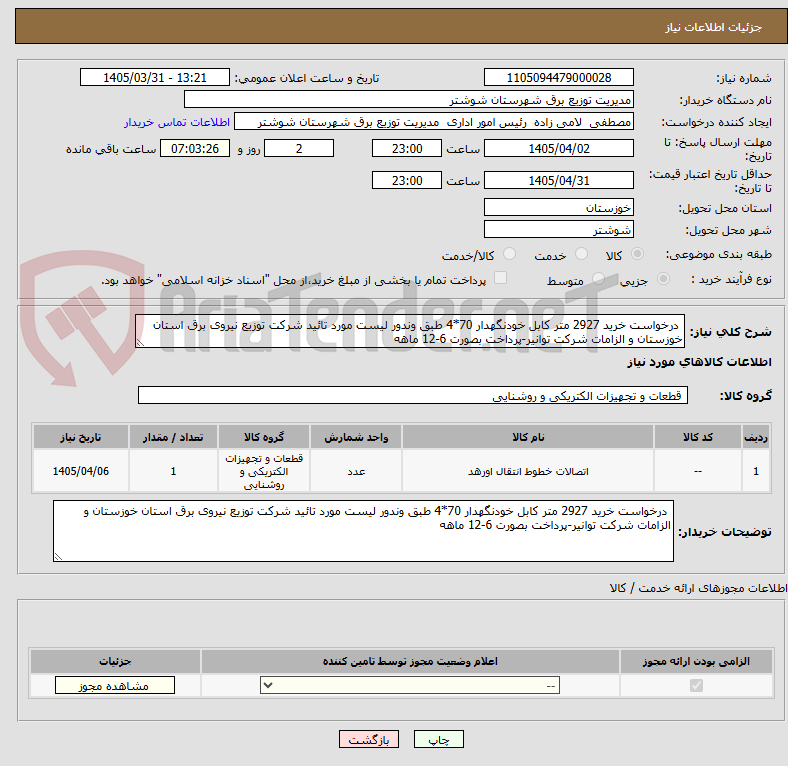Click the buyer notes resize handle
Viewport: 788px width, 766px height.
click(58, 557)
